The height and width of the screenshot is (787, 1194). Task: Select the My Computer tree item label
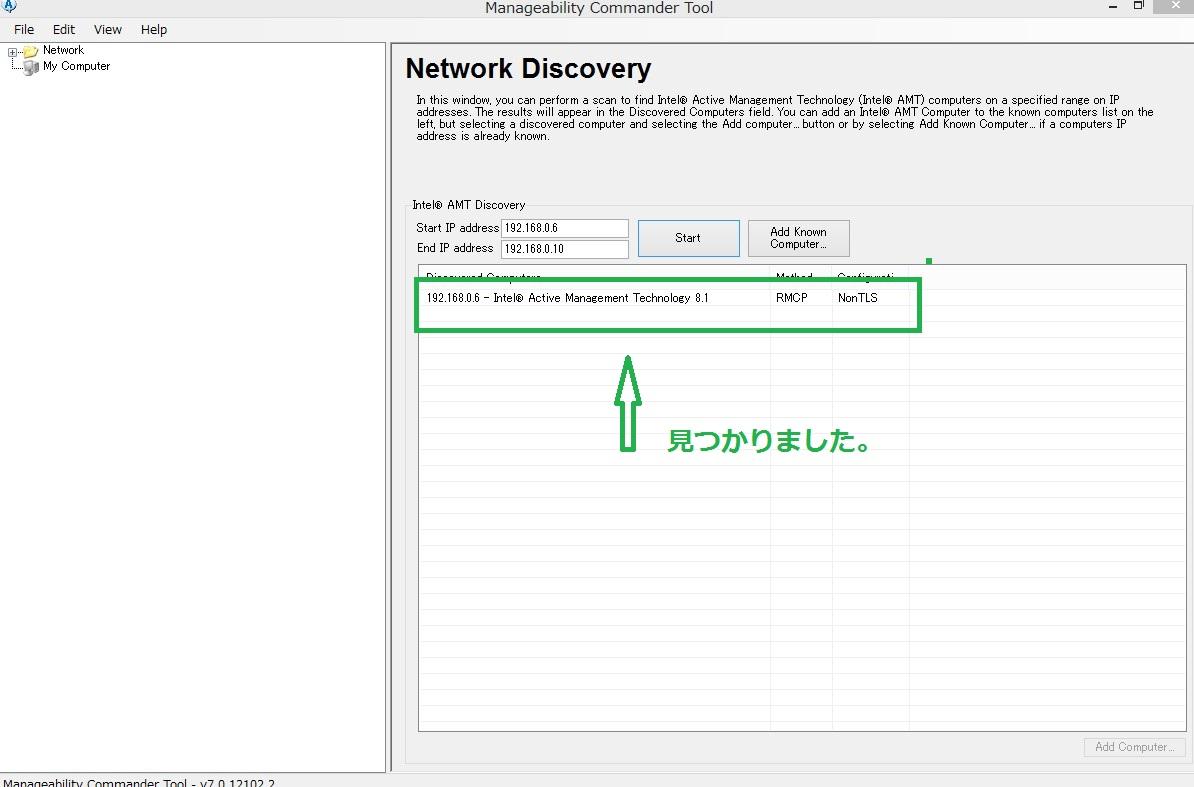(76, 66)
